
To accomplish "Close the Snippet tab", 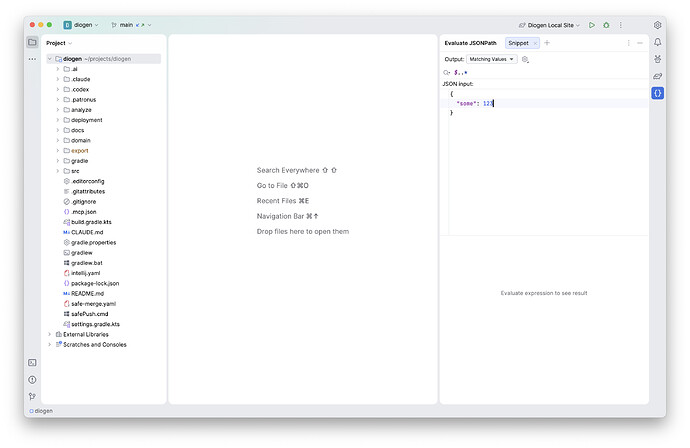I will click(x=535, y=43).
